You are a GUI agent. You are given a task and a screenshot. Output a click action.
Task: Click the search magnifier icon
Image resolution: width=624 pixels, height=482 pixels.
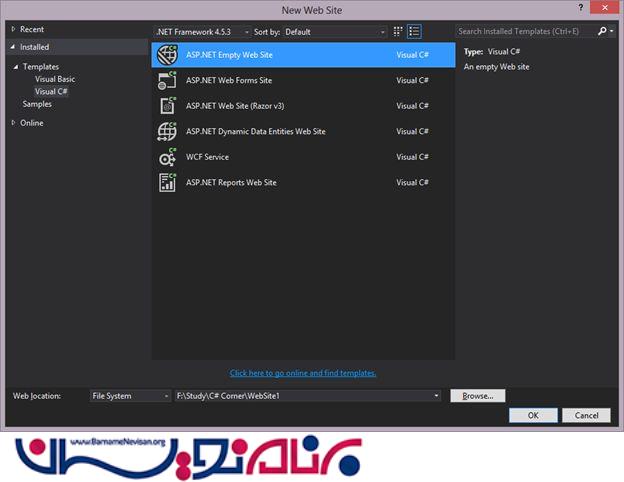click(602, 31)
